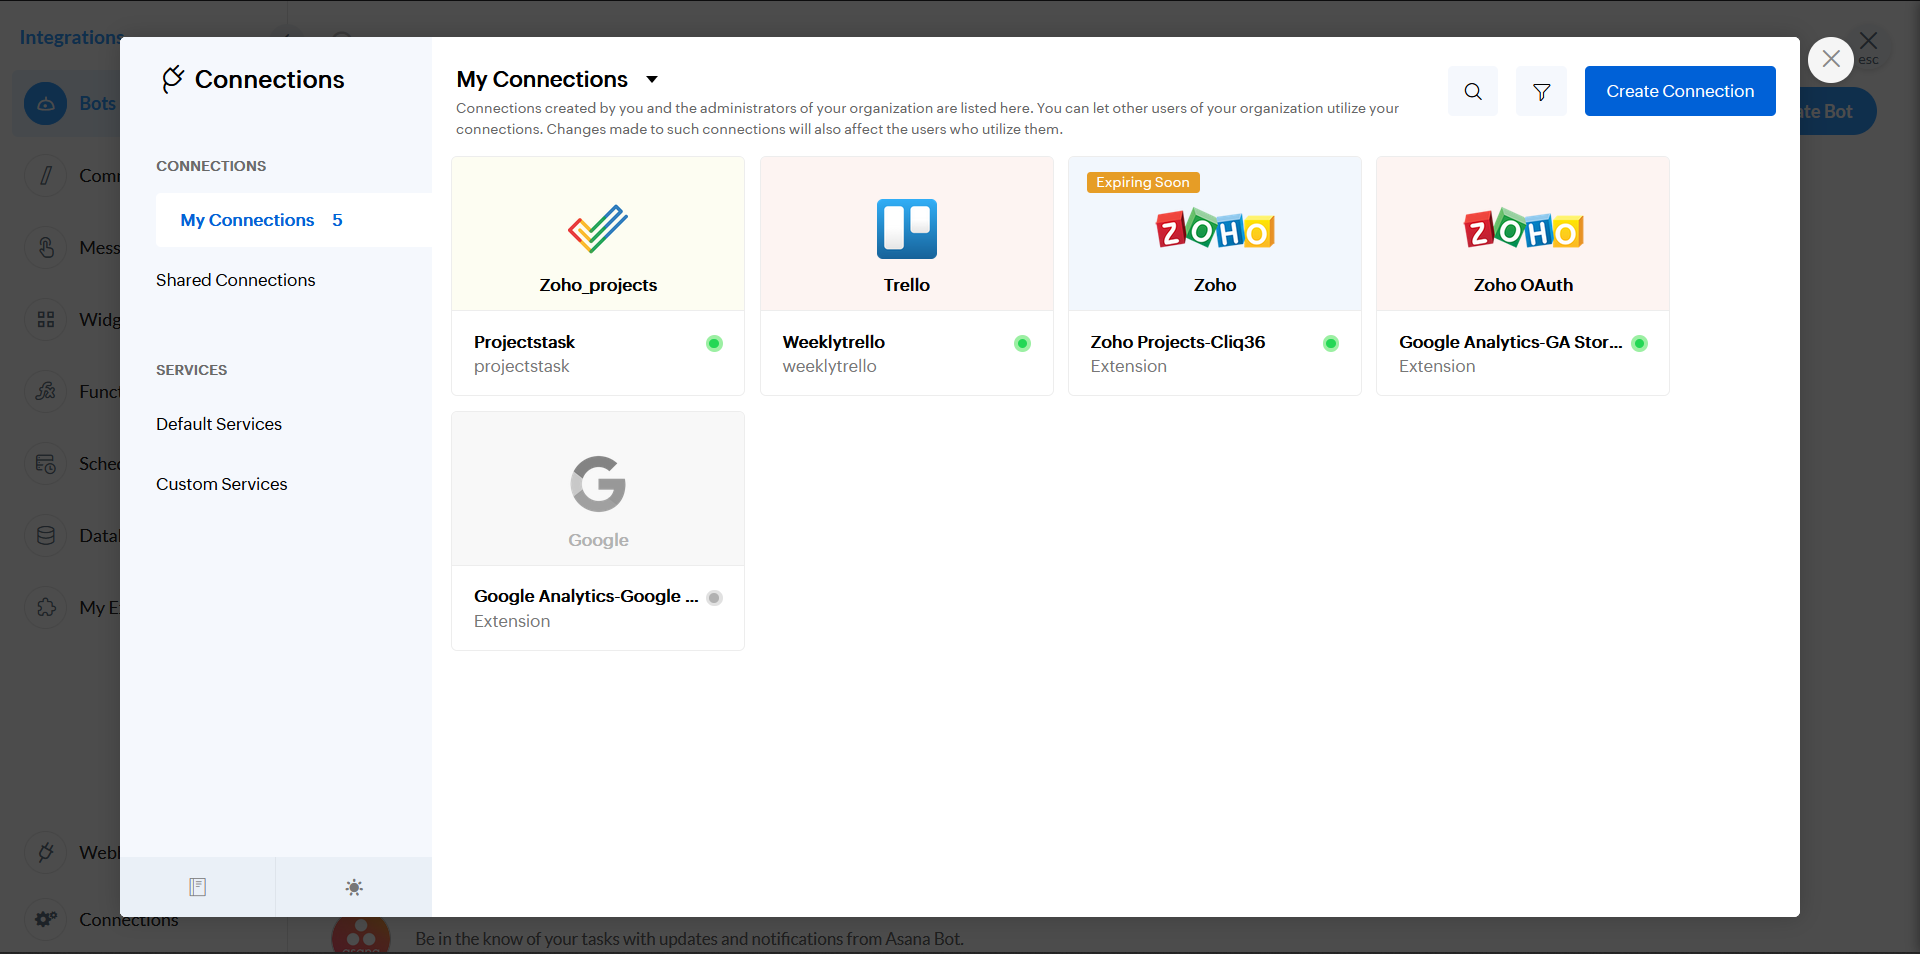Click the Schedulers icon in the background sidebar
Screen dimensions: 1920x954
46,464
